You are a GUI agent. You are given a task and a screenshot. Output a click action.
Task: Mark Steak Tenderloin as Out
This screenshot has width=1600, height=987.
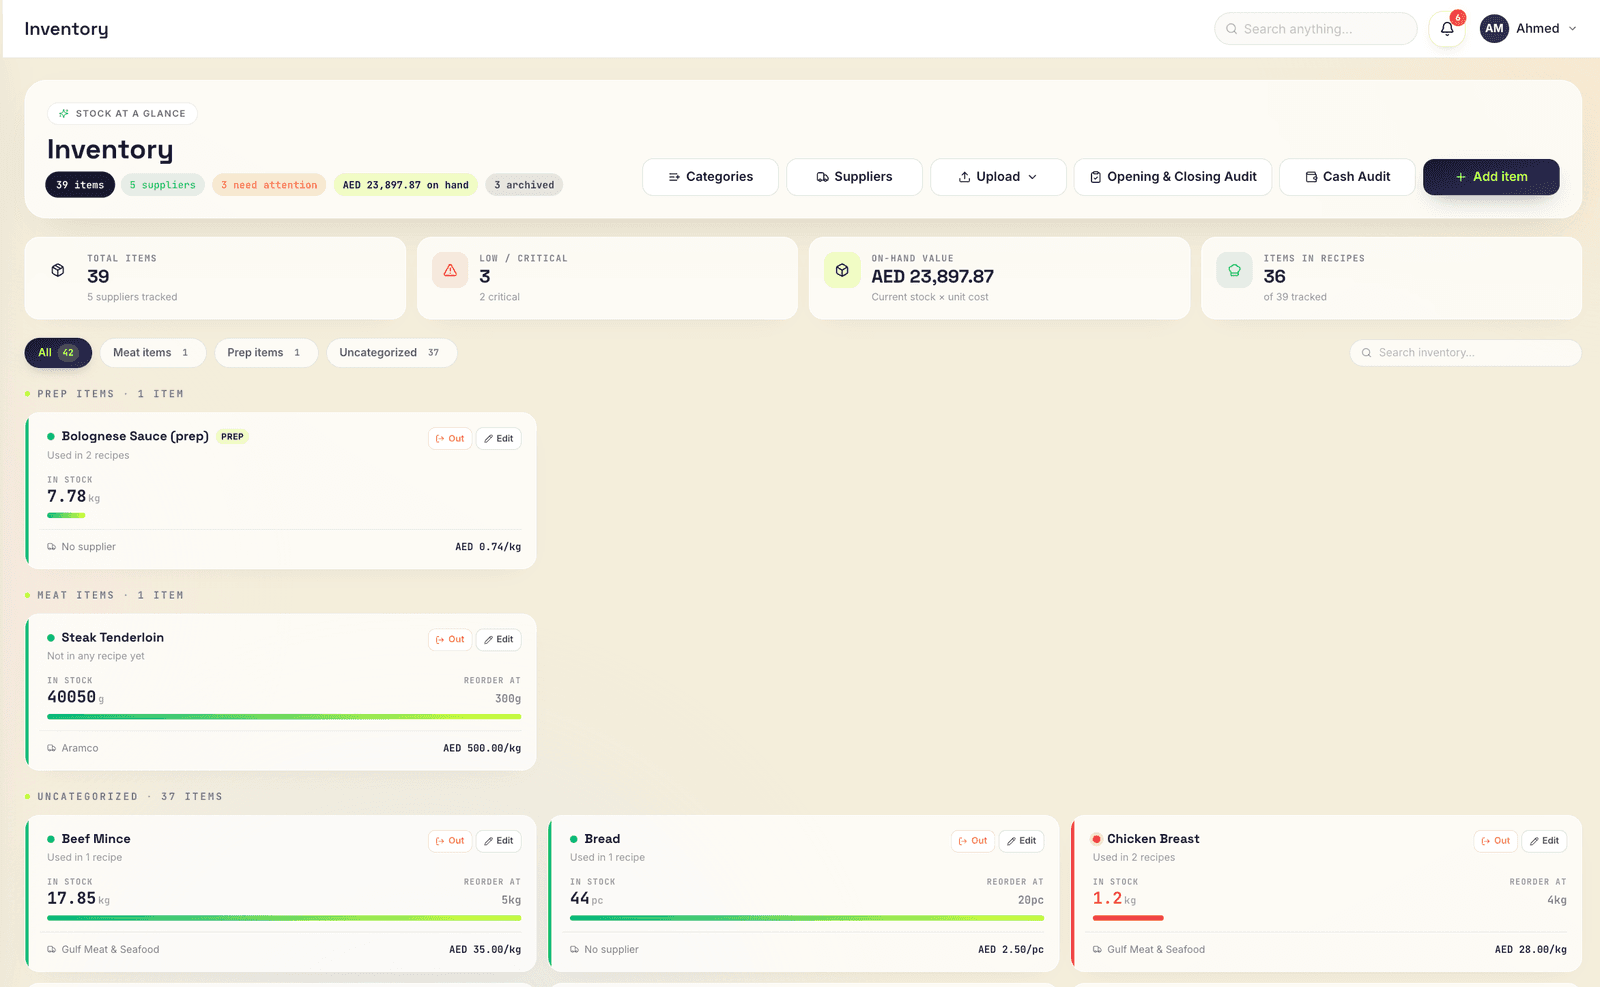pyautogui.click(x=450, y=640)
